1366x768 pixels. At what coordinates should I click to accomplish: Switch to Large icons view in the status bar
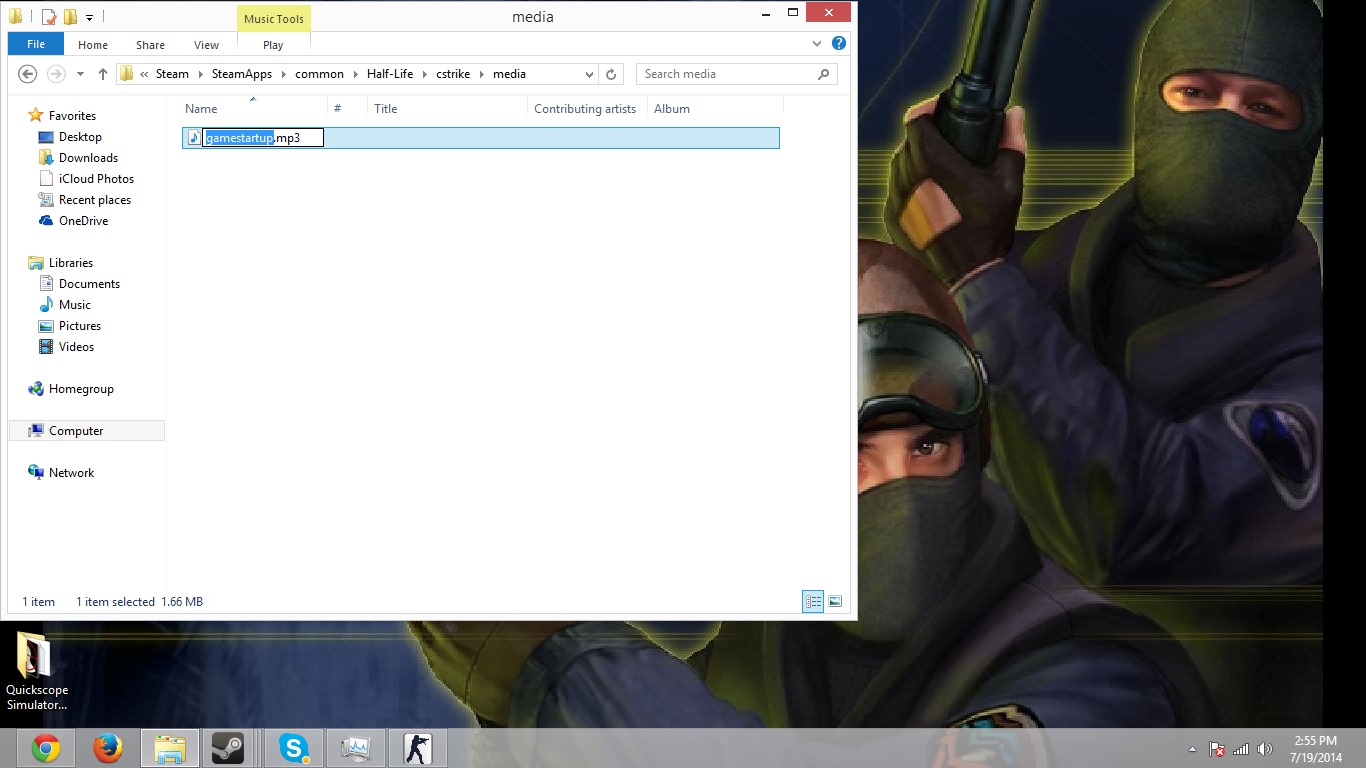coord(835,601)
